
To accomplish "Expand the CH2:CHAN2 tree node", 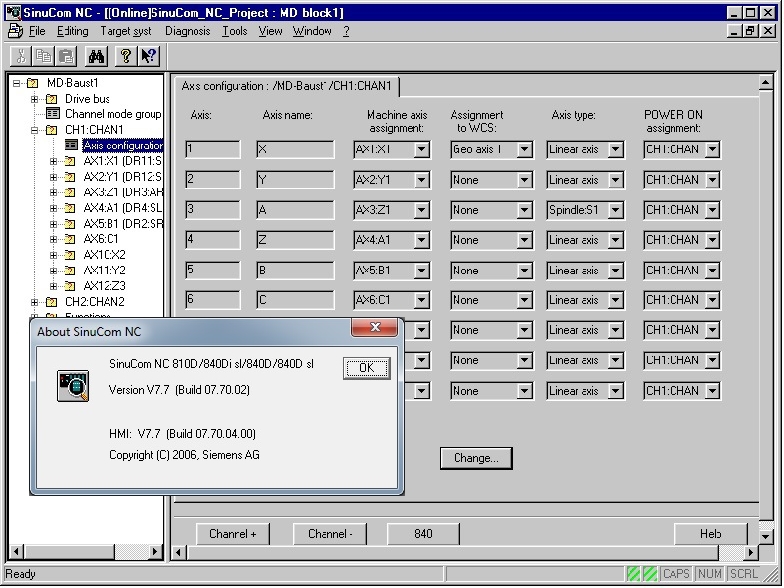I will pos(34,302).
